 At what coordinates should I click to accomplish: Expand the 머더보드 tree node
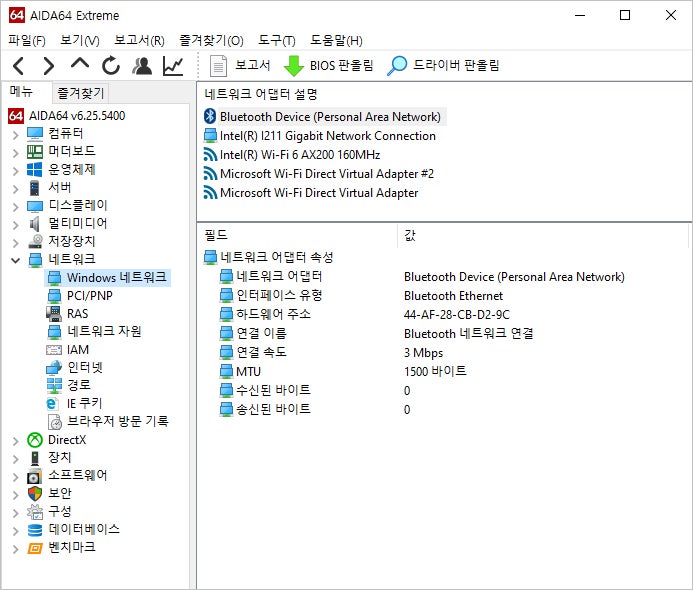click(15, 152)
